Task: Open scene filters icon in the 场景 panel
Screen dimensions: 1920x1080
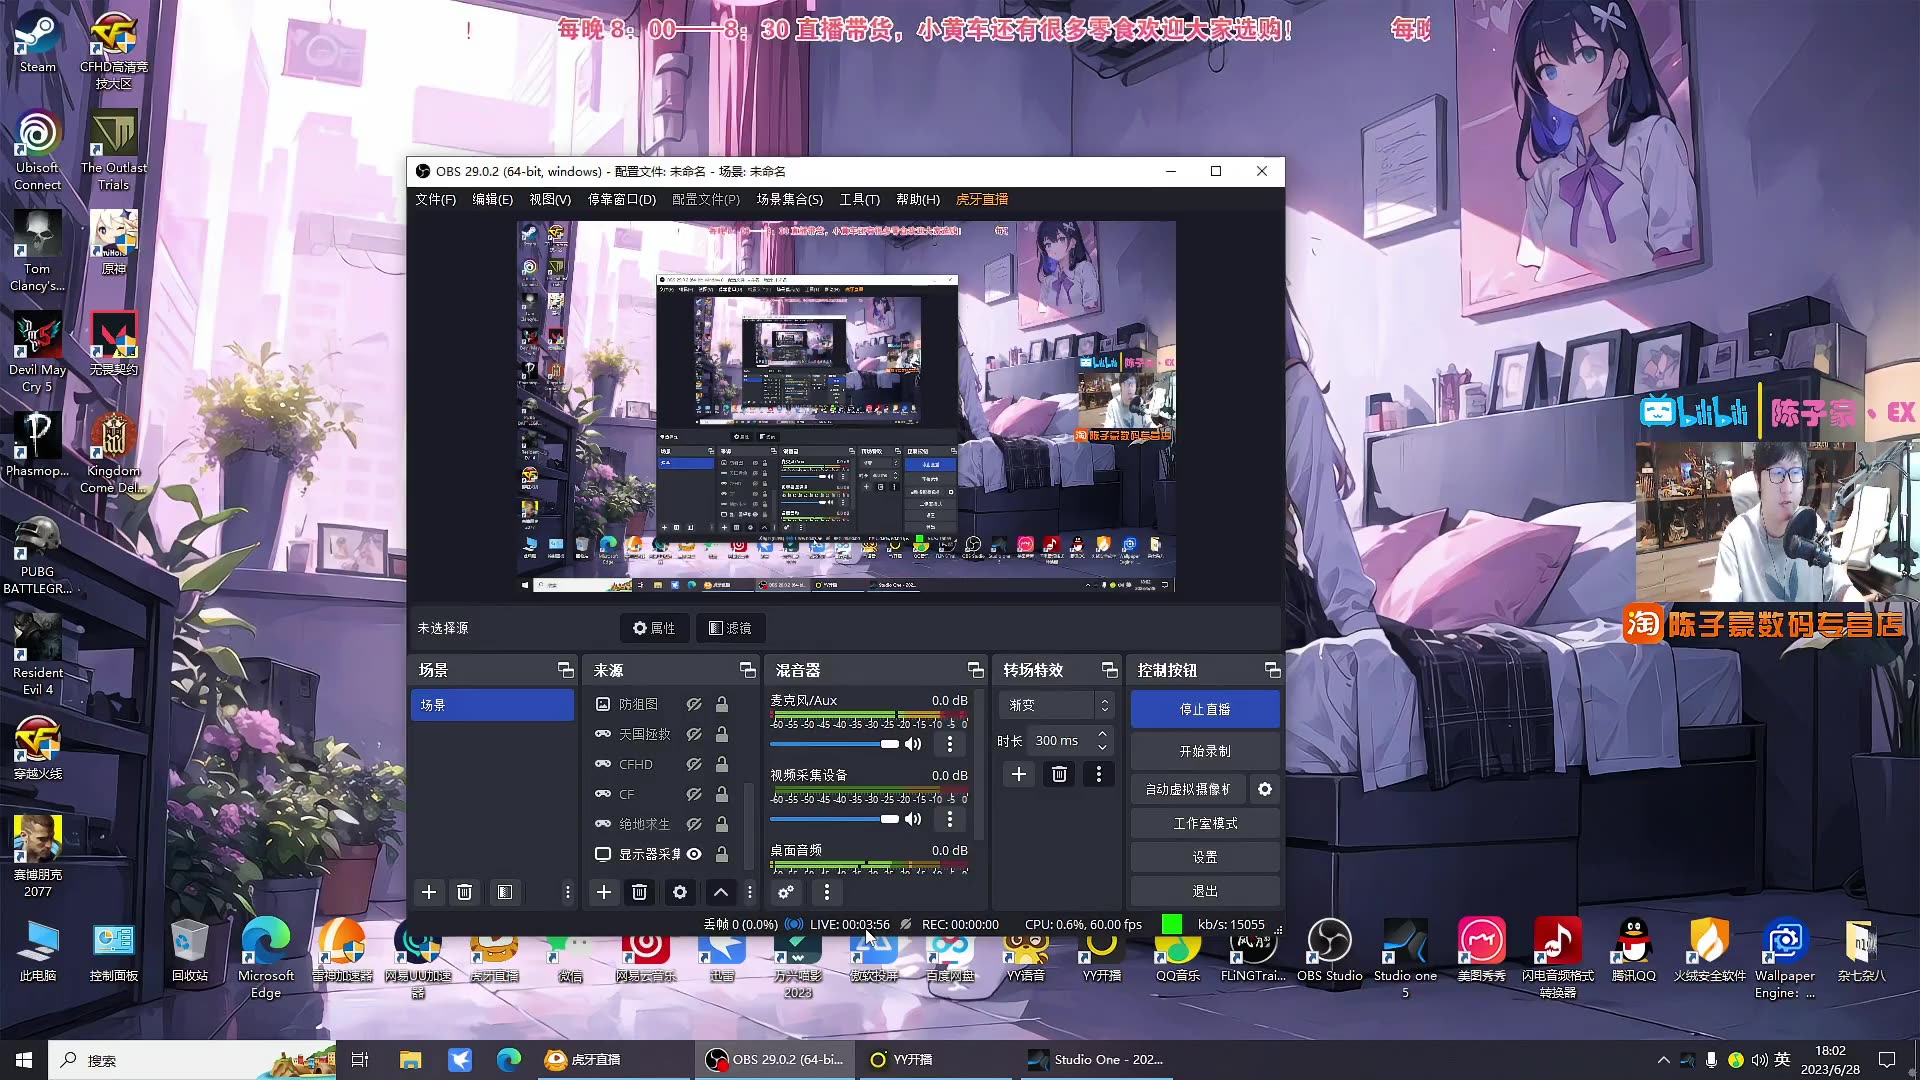Action: pos(505,892)
